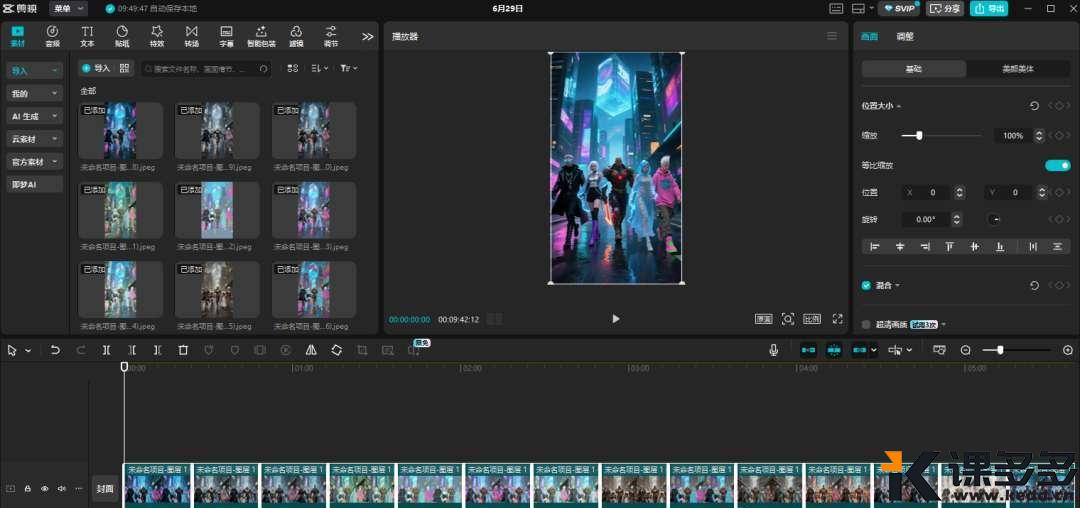Expand the 云素材 sidebar category
This screenshot has width=1080, height=508.
click(34, 138)
